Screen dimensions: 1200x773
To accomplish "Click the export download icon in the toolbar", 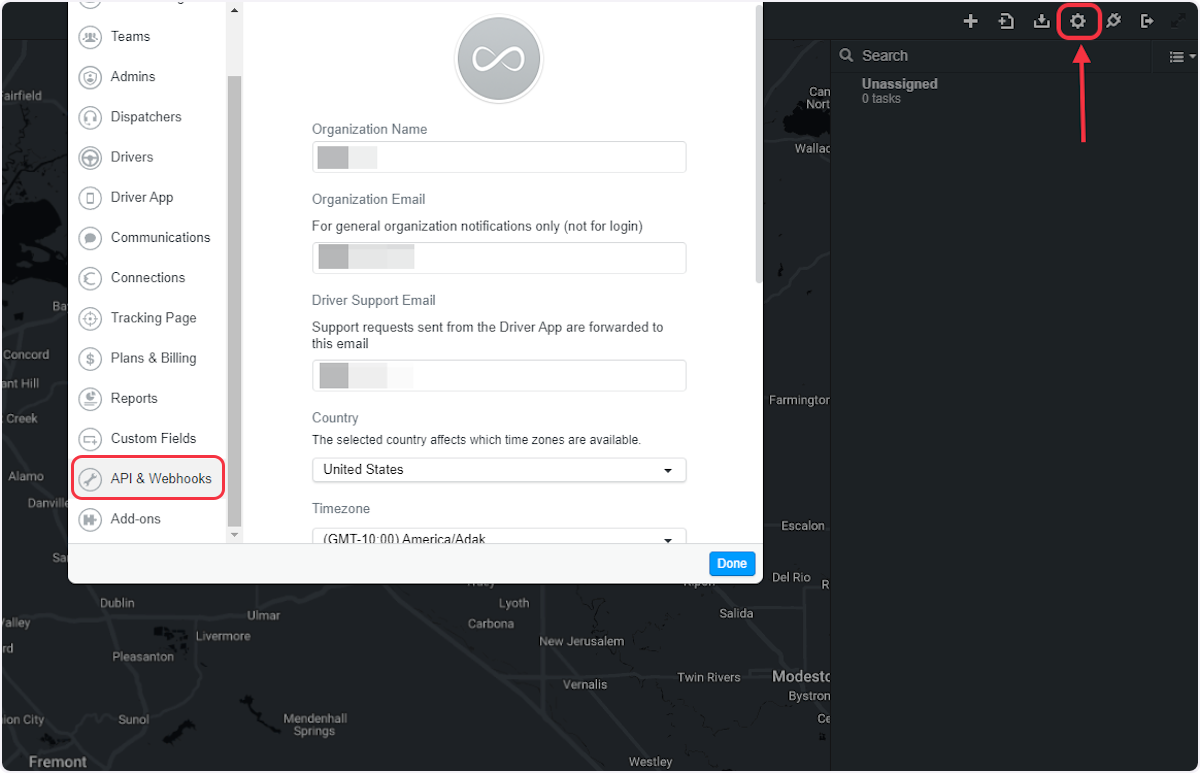I will coord(1042,20).
